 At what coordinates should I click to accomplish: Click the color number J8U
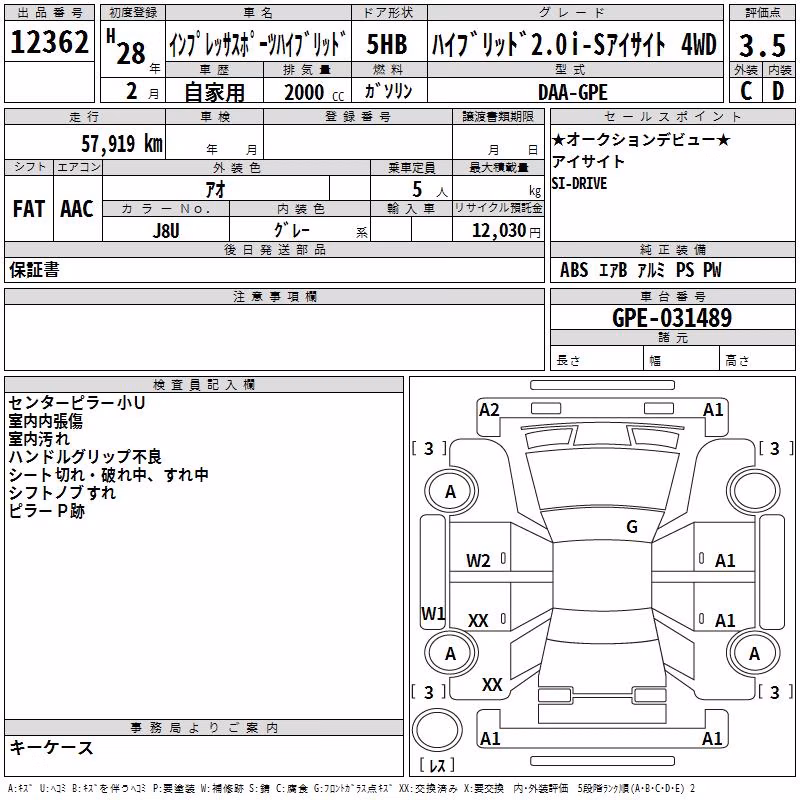pos(166,231)
